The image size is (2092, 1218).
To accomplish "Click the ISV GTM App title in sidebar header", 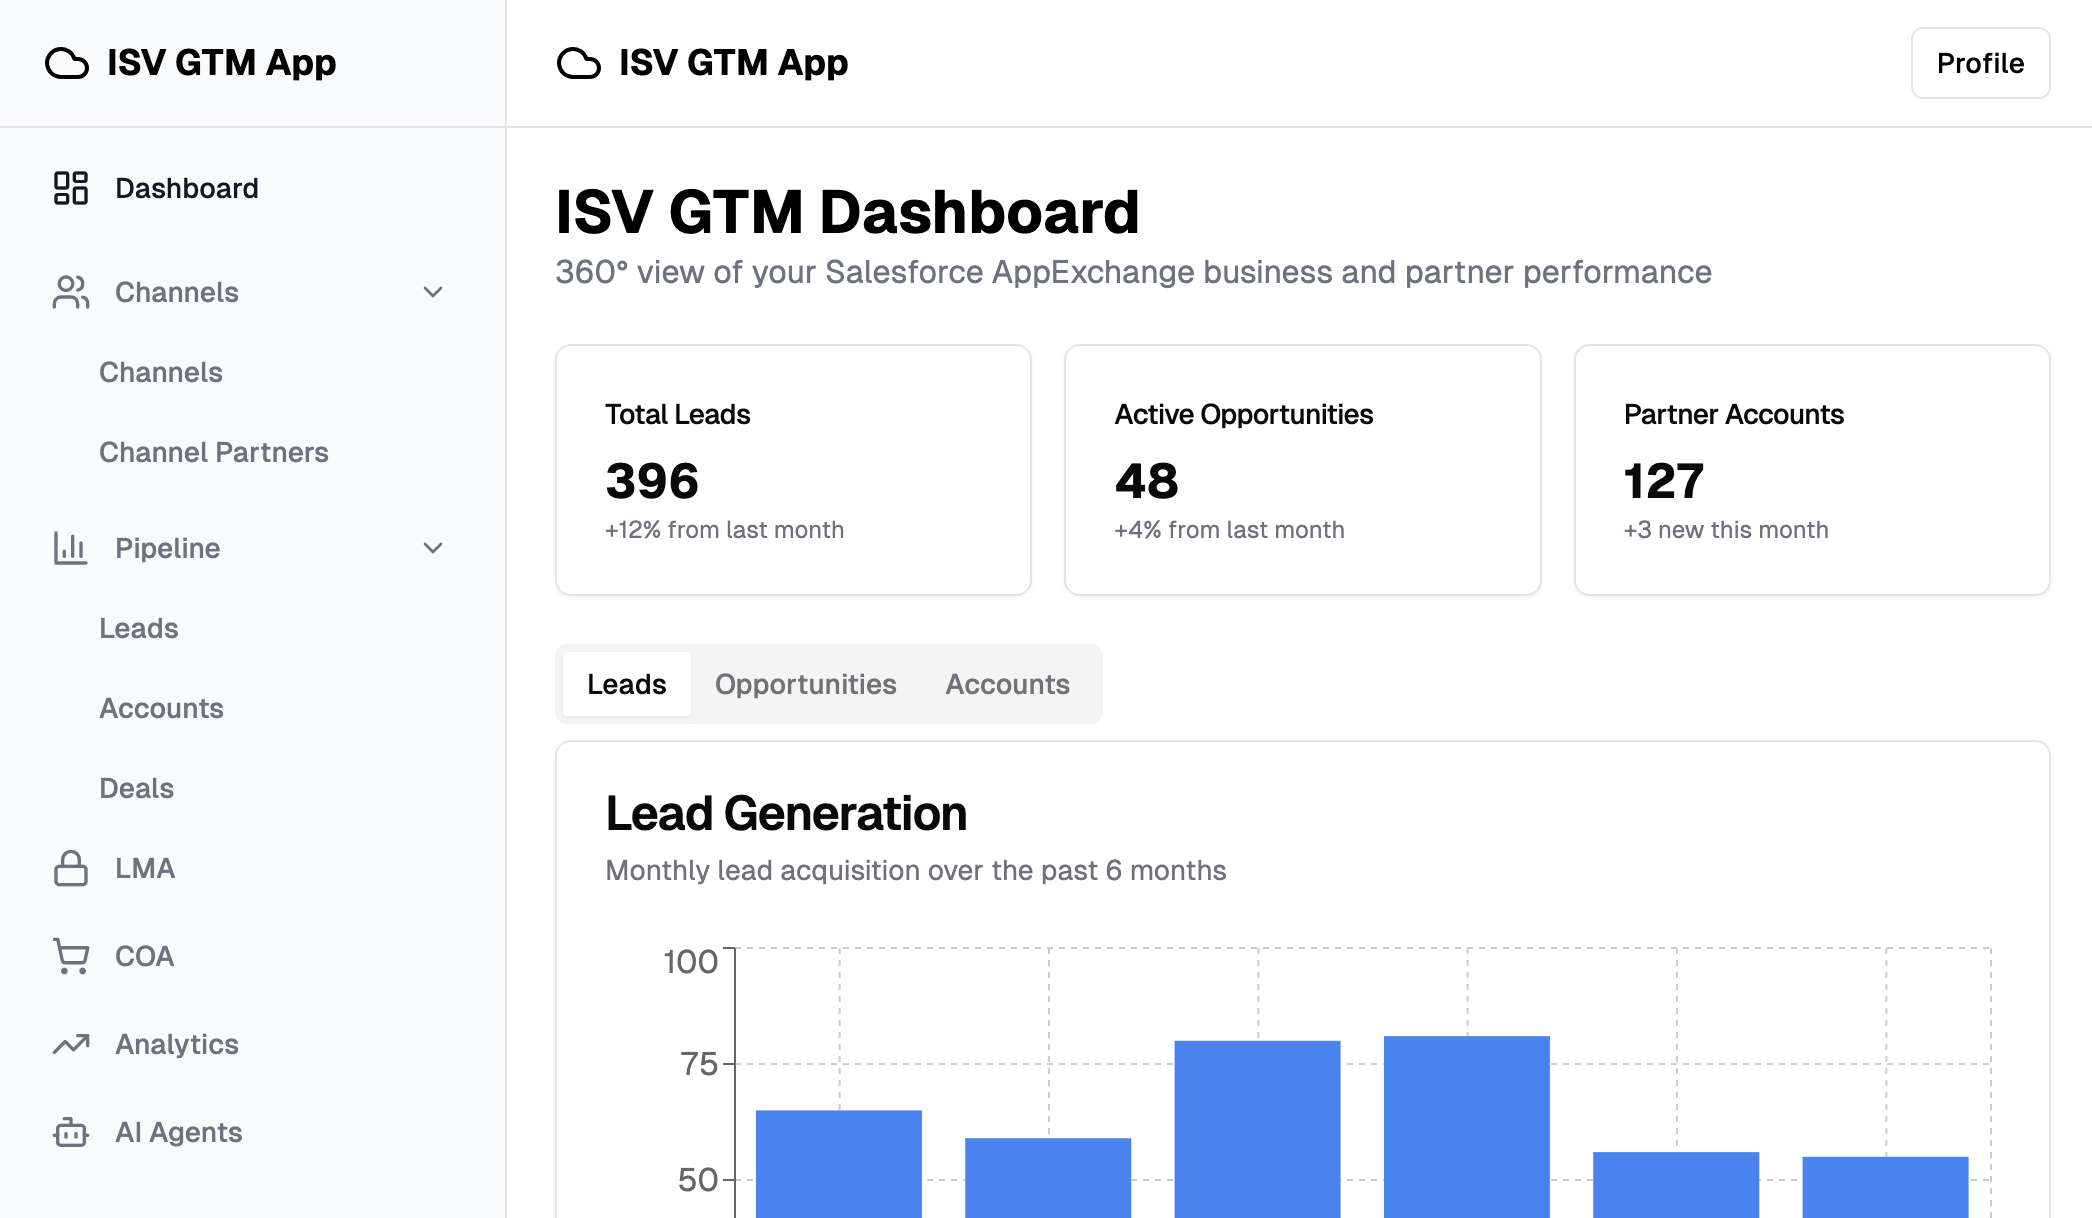I will coord(222,63).
